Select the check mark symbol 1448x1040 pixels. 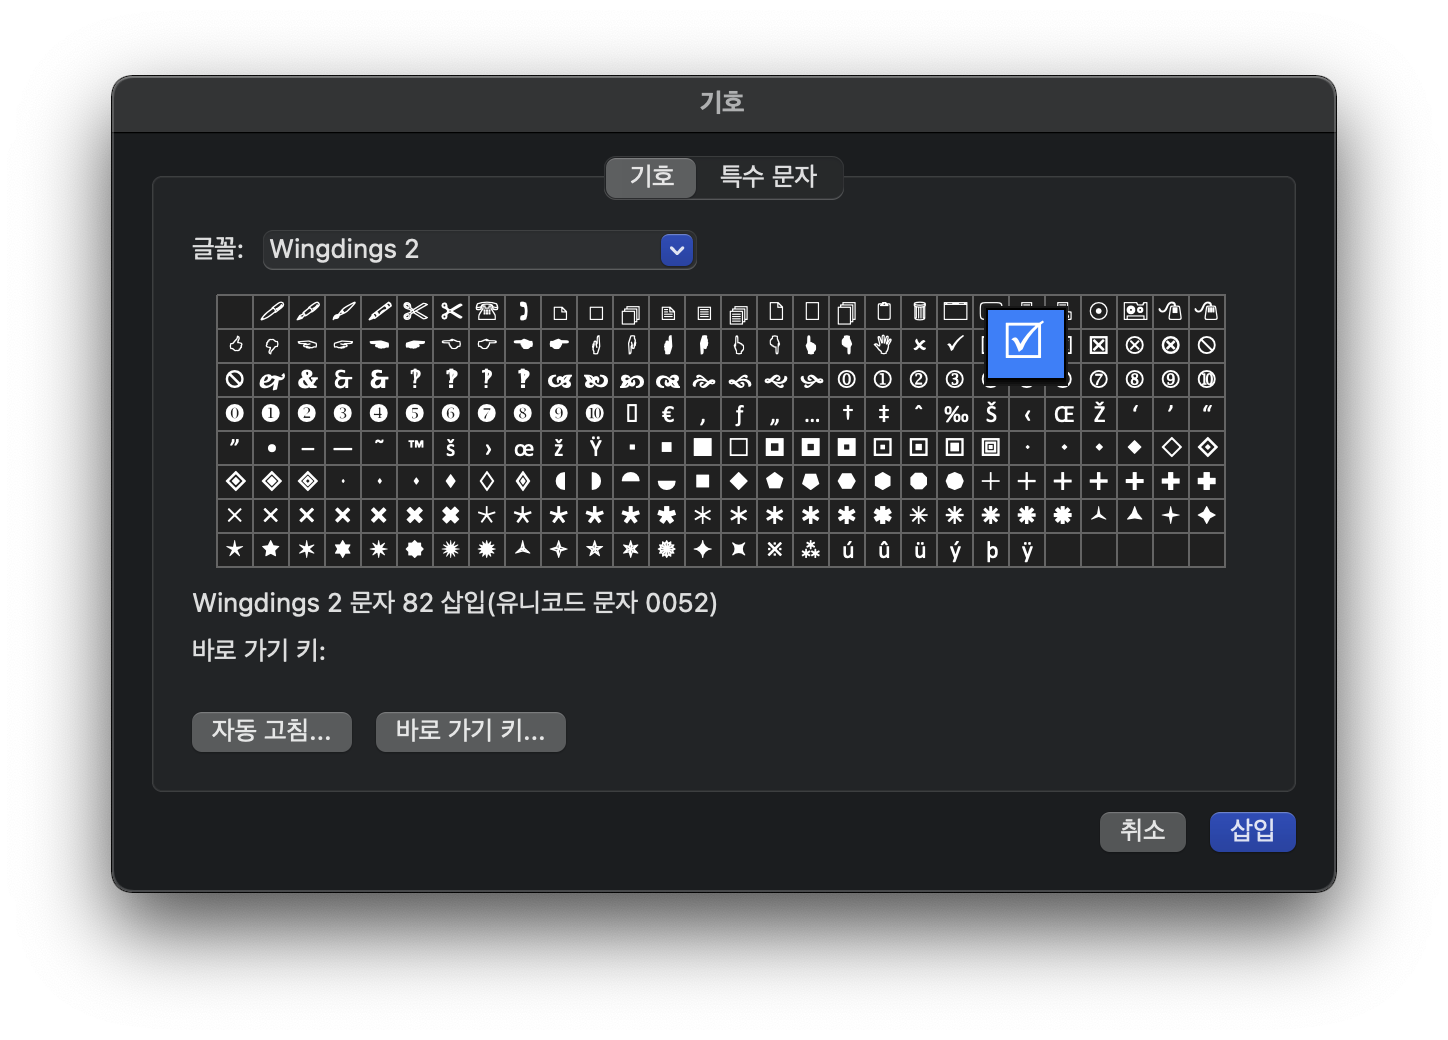[955, 345]
